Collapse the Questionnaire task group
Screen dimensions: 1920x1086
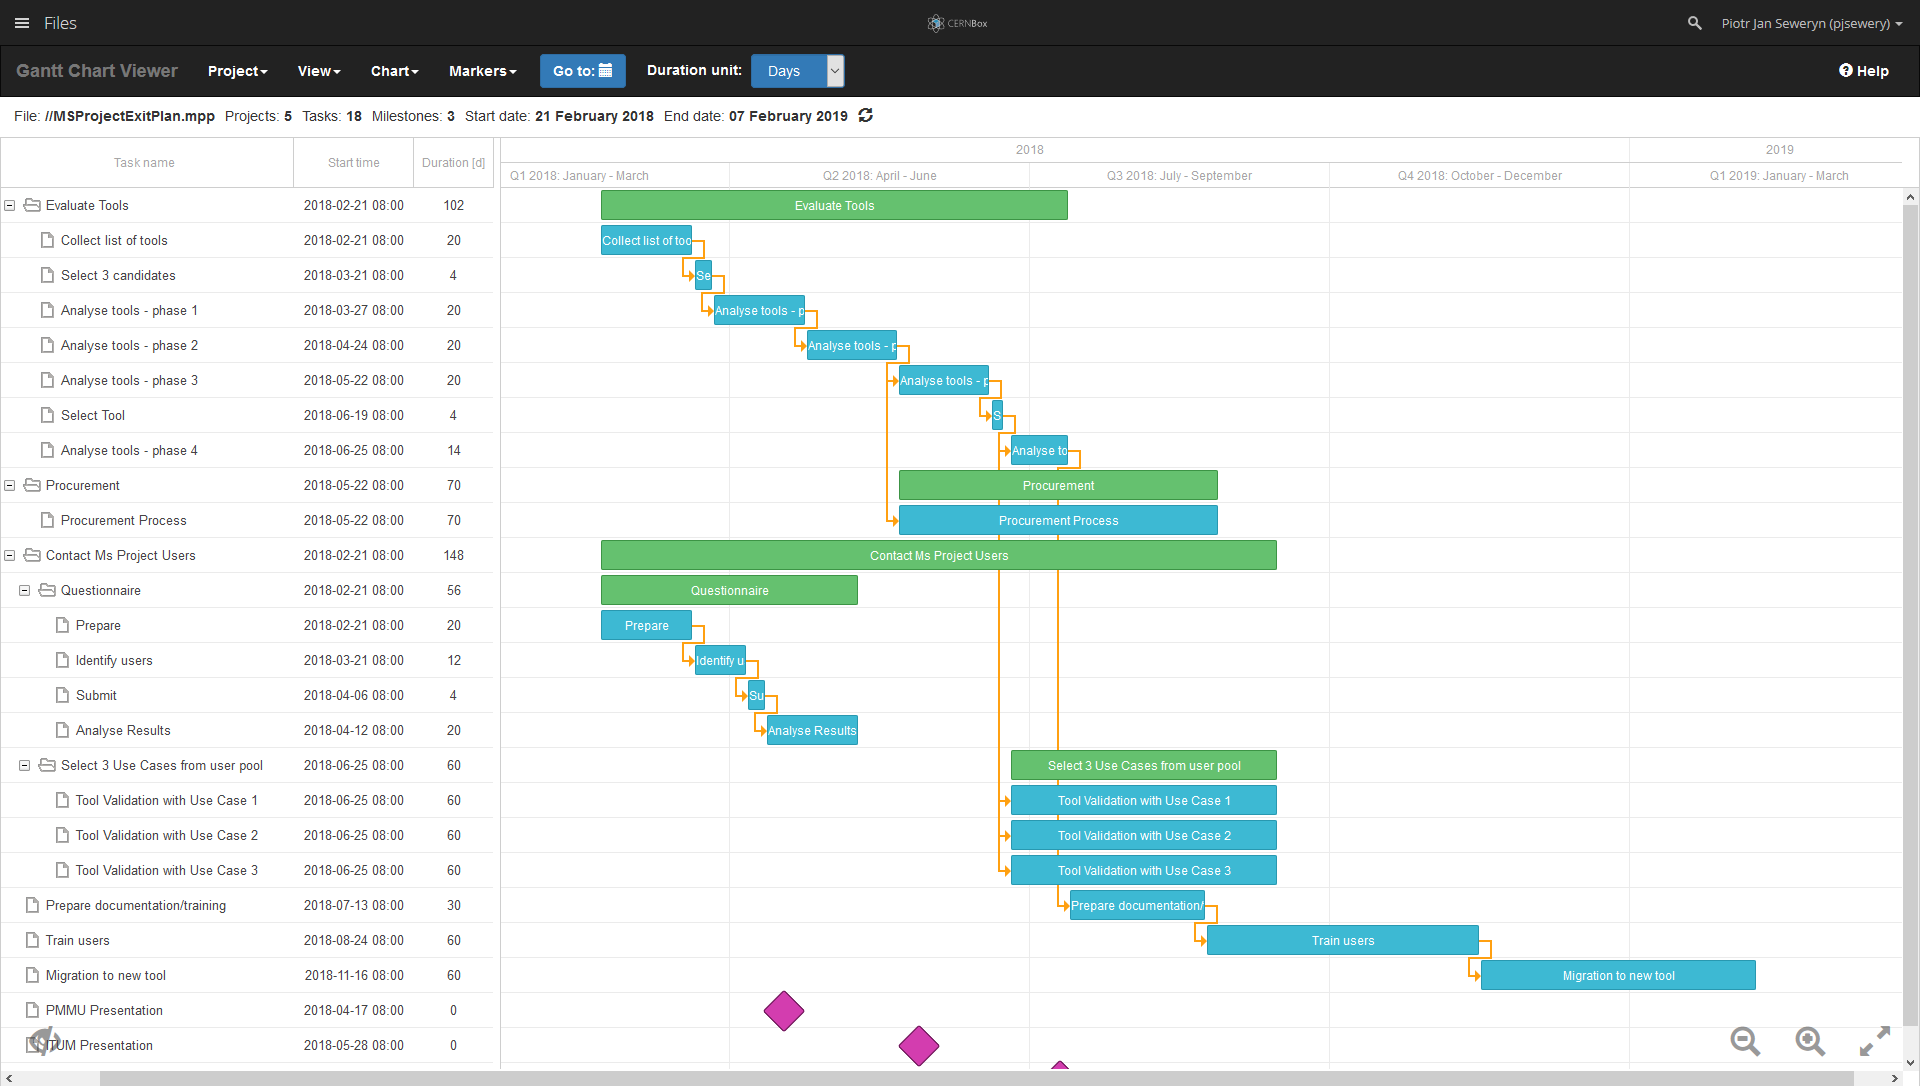pyautogui.click(x=26, y=590)
